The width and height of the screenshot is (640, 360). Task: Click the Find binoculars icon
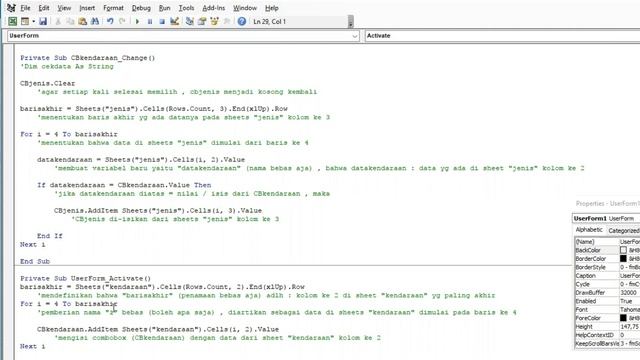[95, 21]
